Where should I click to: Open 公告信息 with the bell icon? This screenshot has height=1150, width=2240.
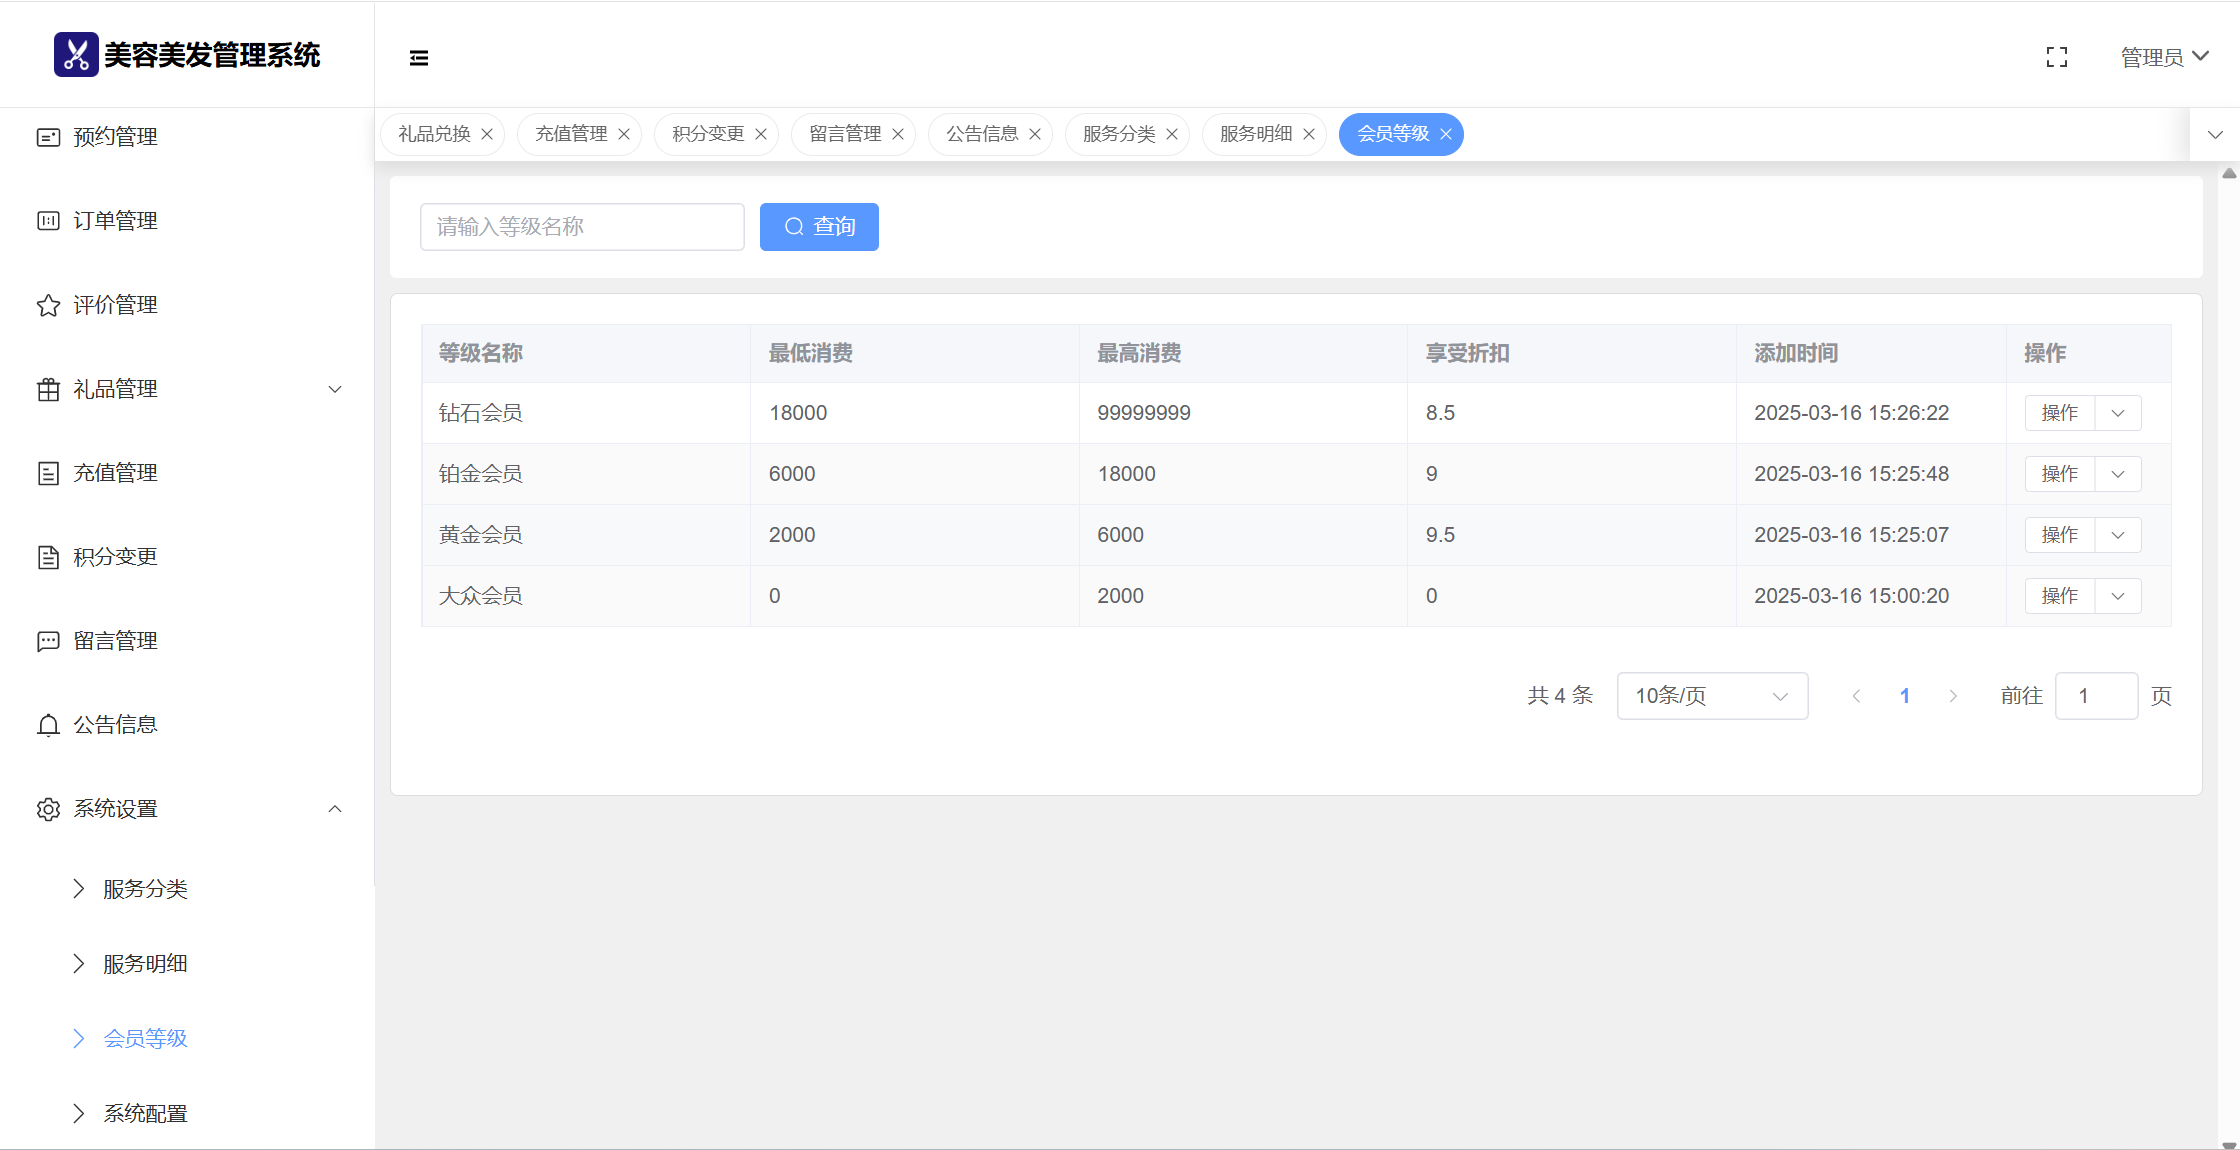[x=115, y=725]
